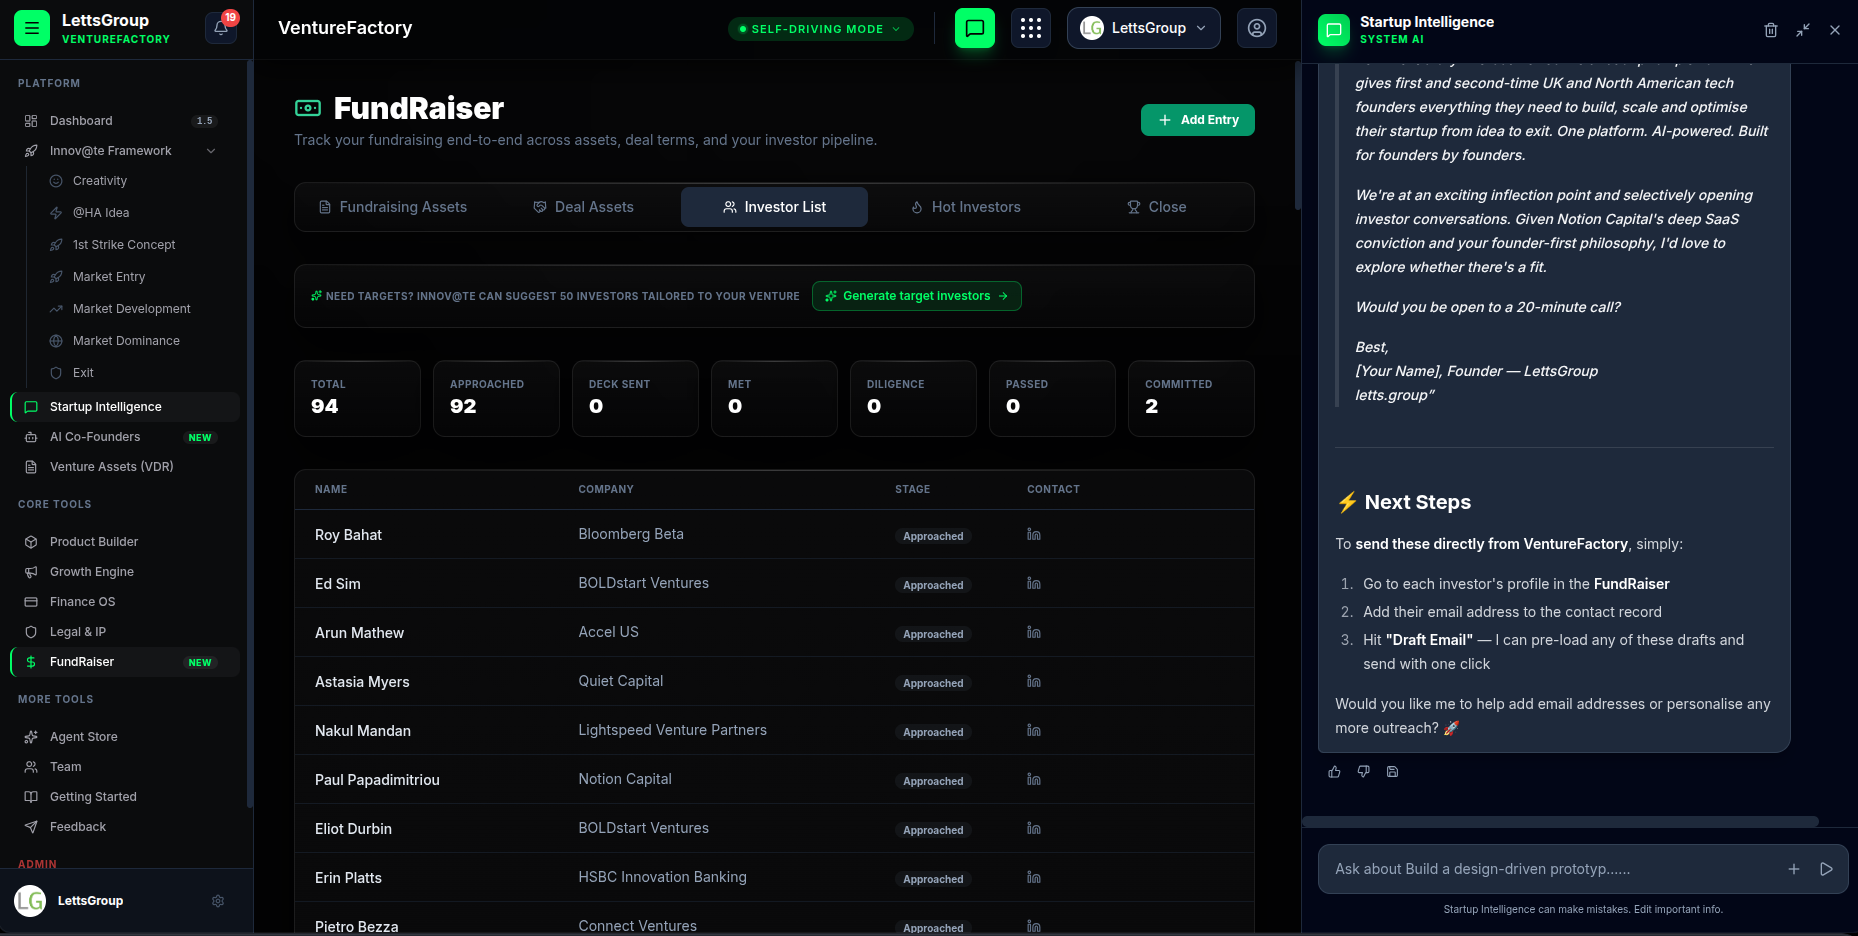1858x936 pixels.
Task: Open the apps grid icon
Action: [x=1031, y=28]
